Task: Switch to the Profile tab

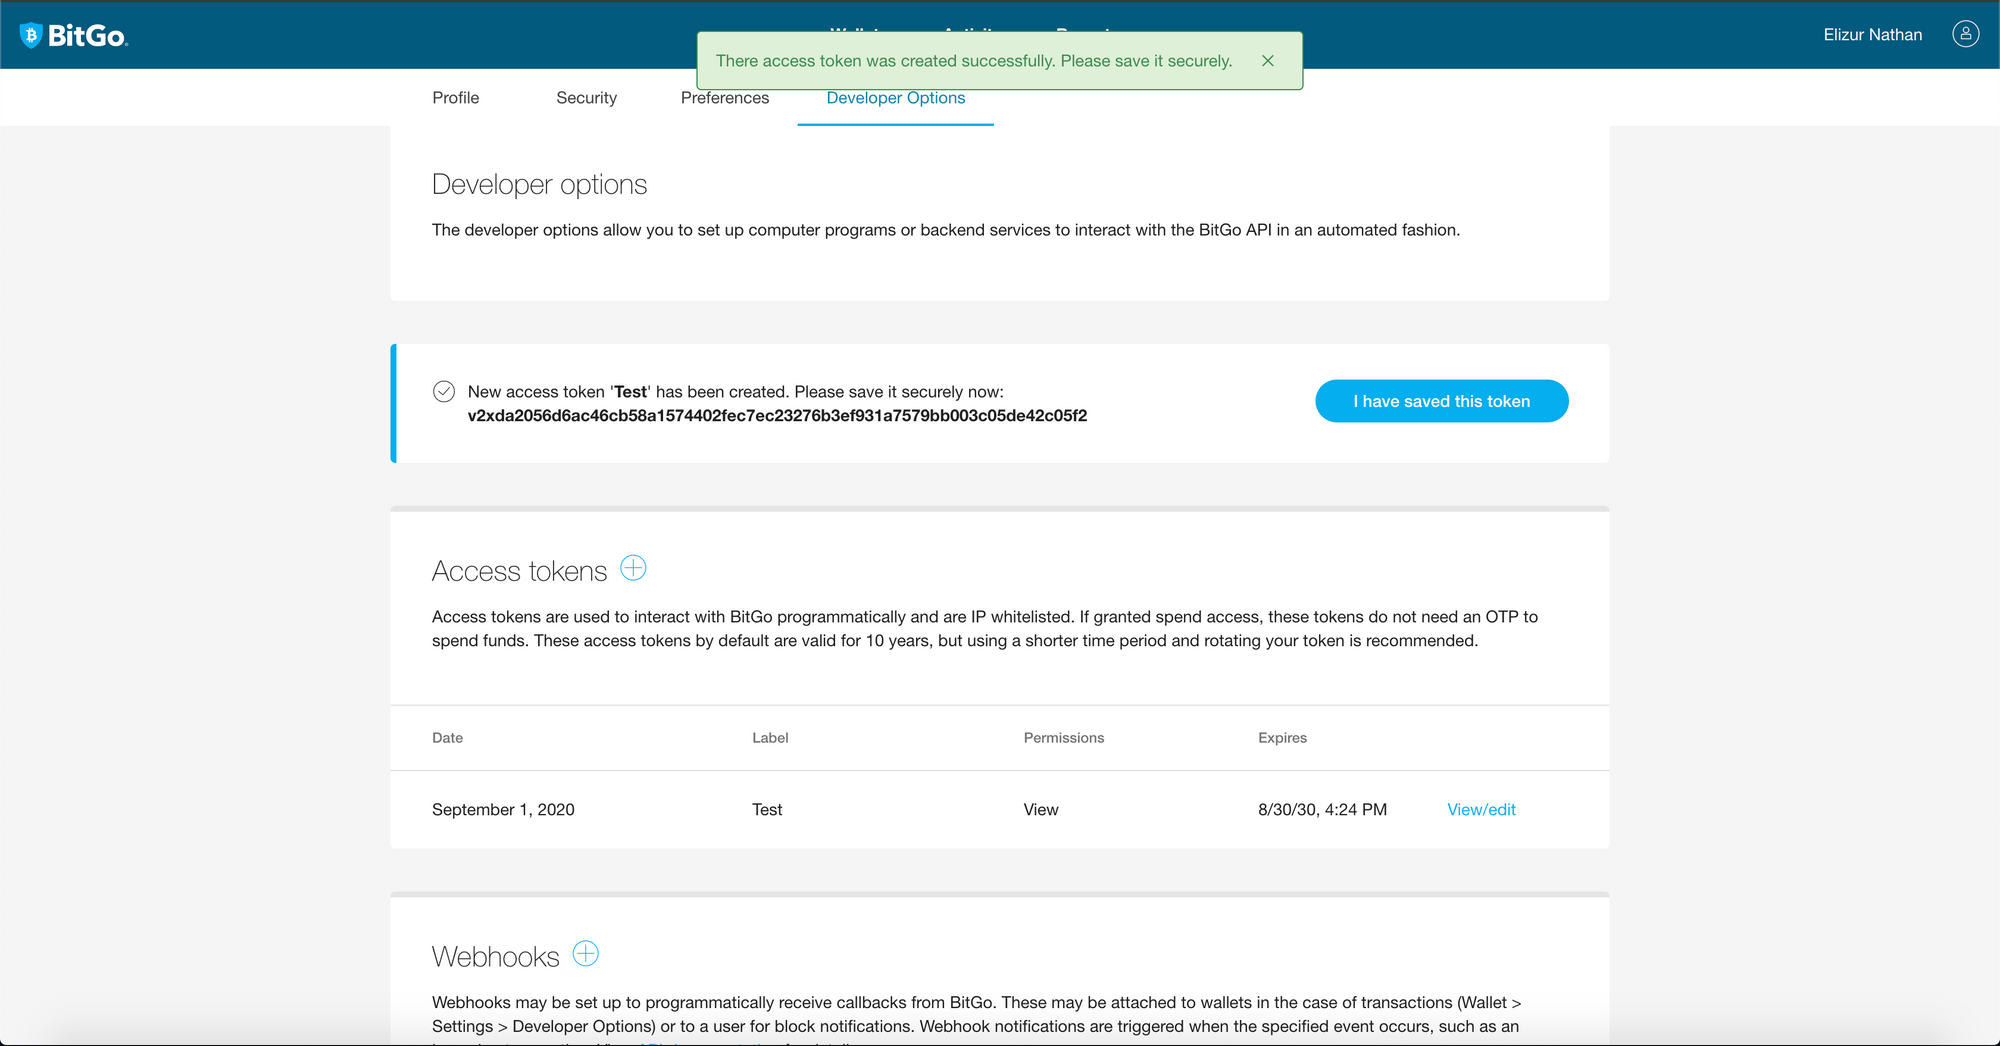Action: [x=456, y=98]
